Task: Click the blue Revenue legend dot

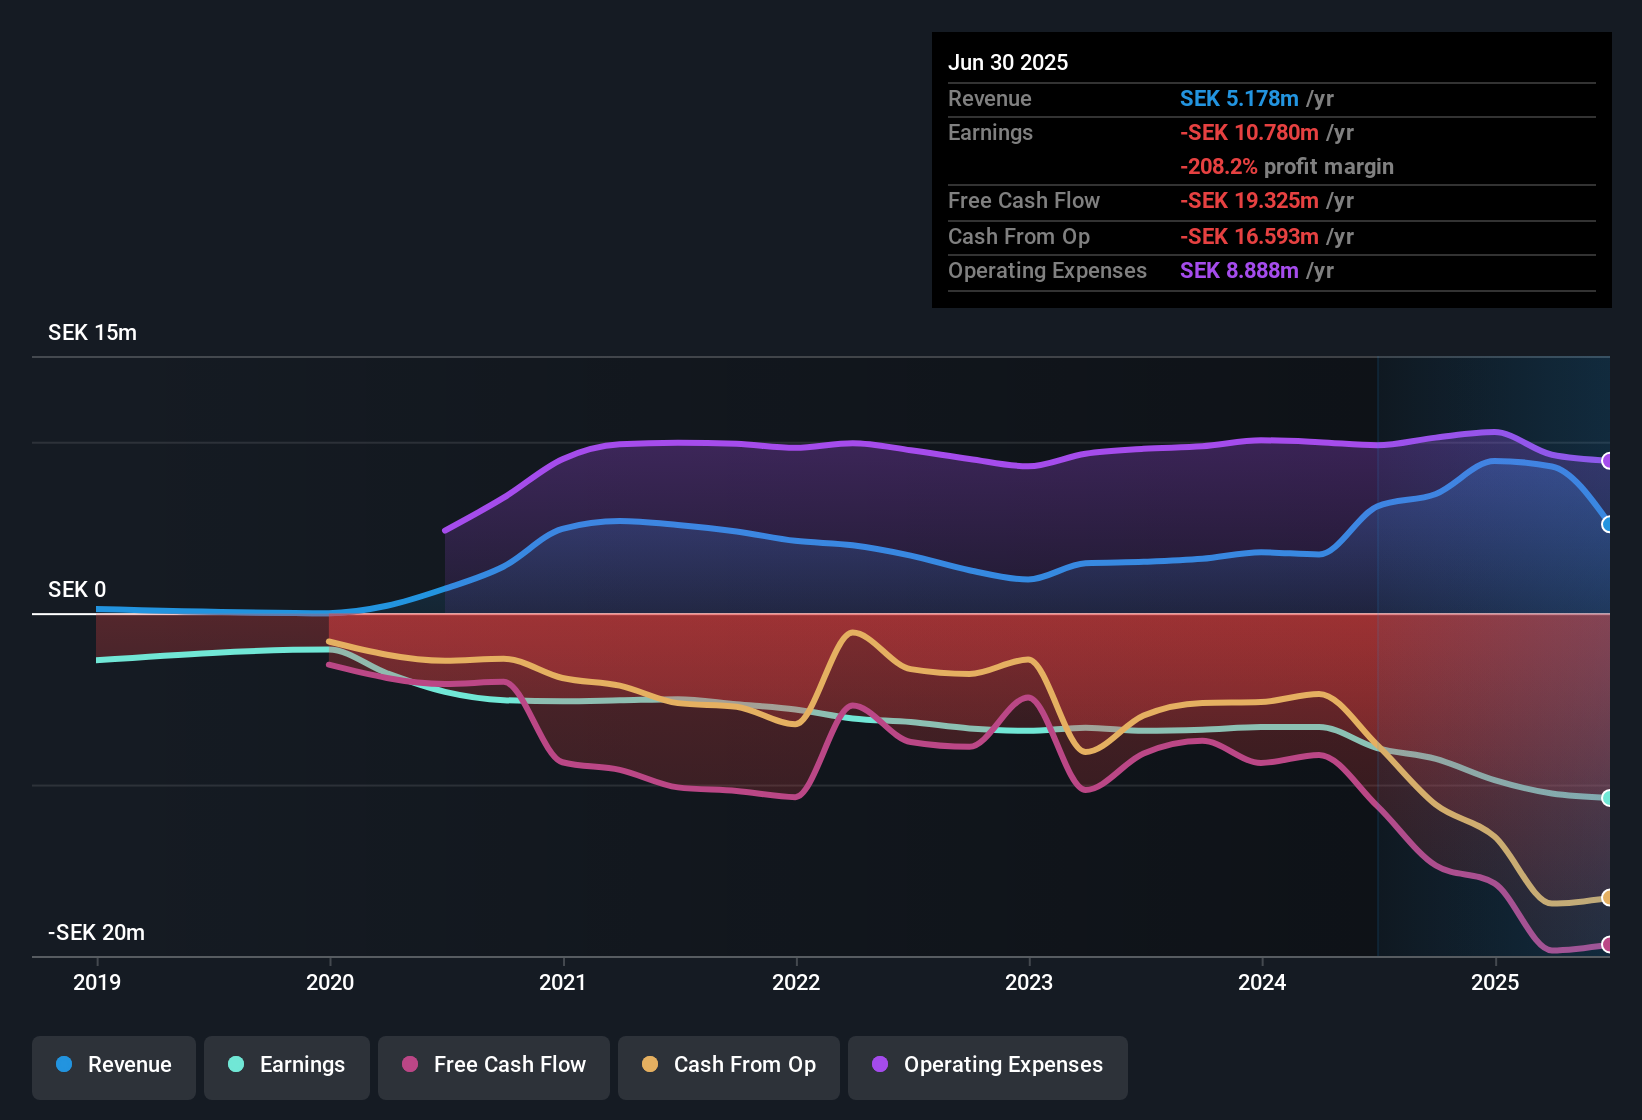Action: (63, 1065)
